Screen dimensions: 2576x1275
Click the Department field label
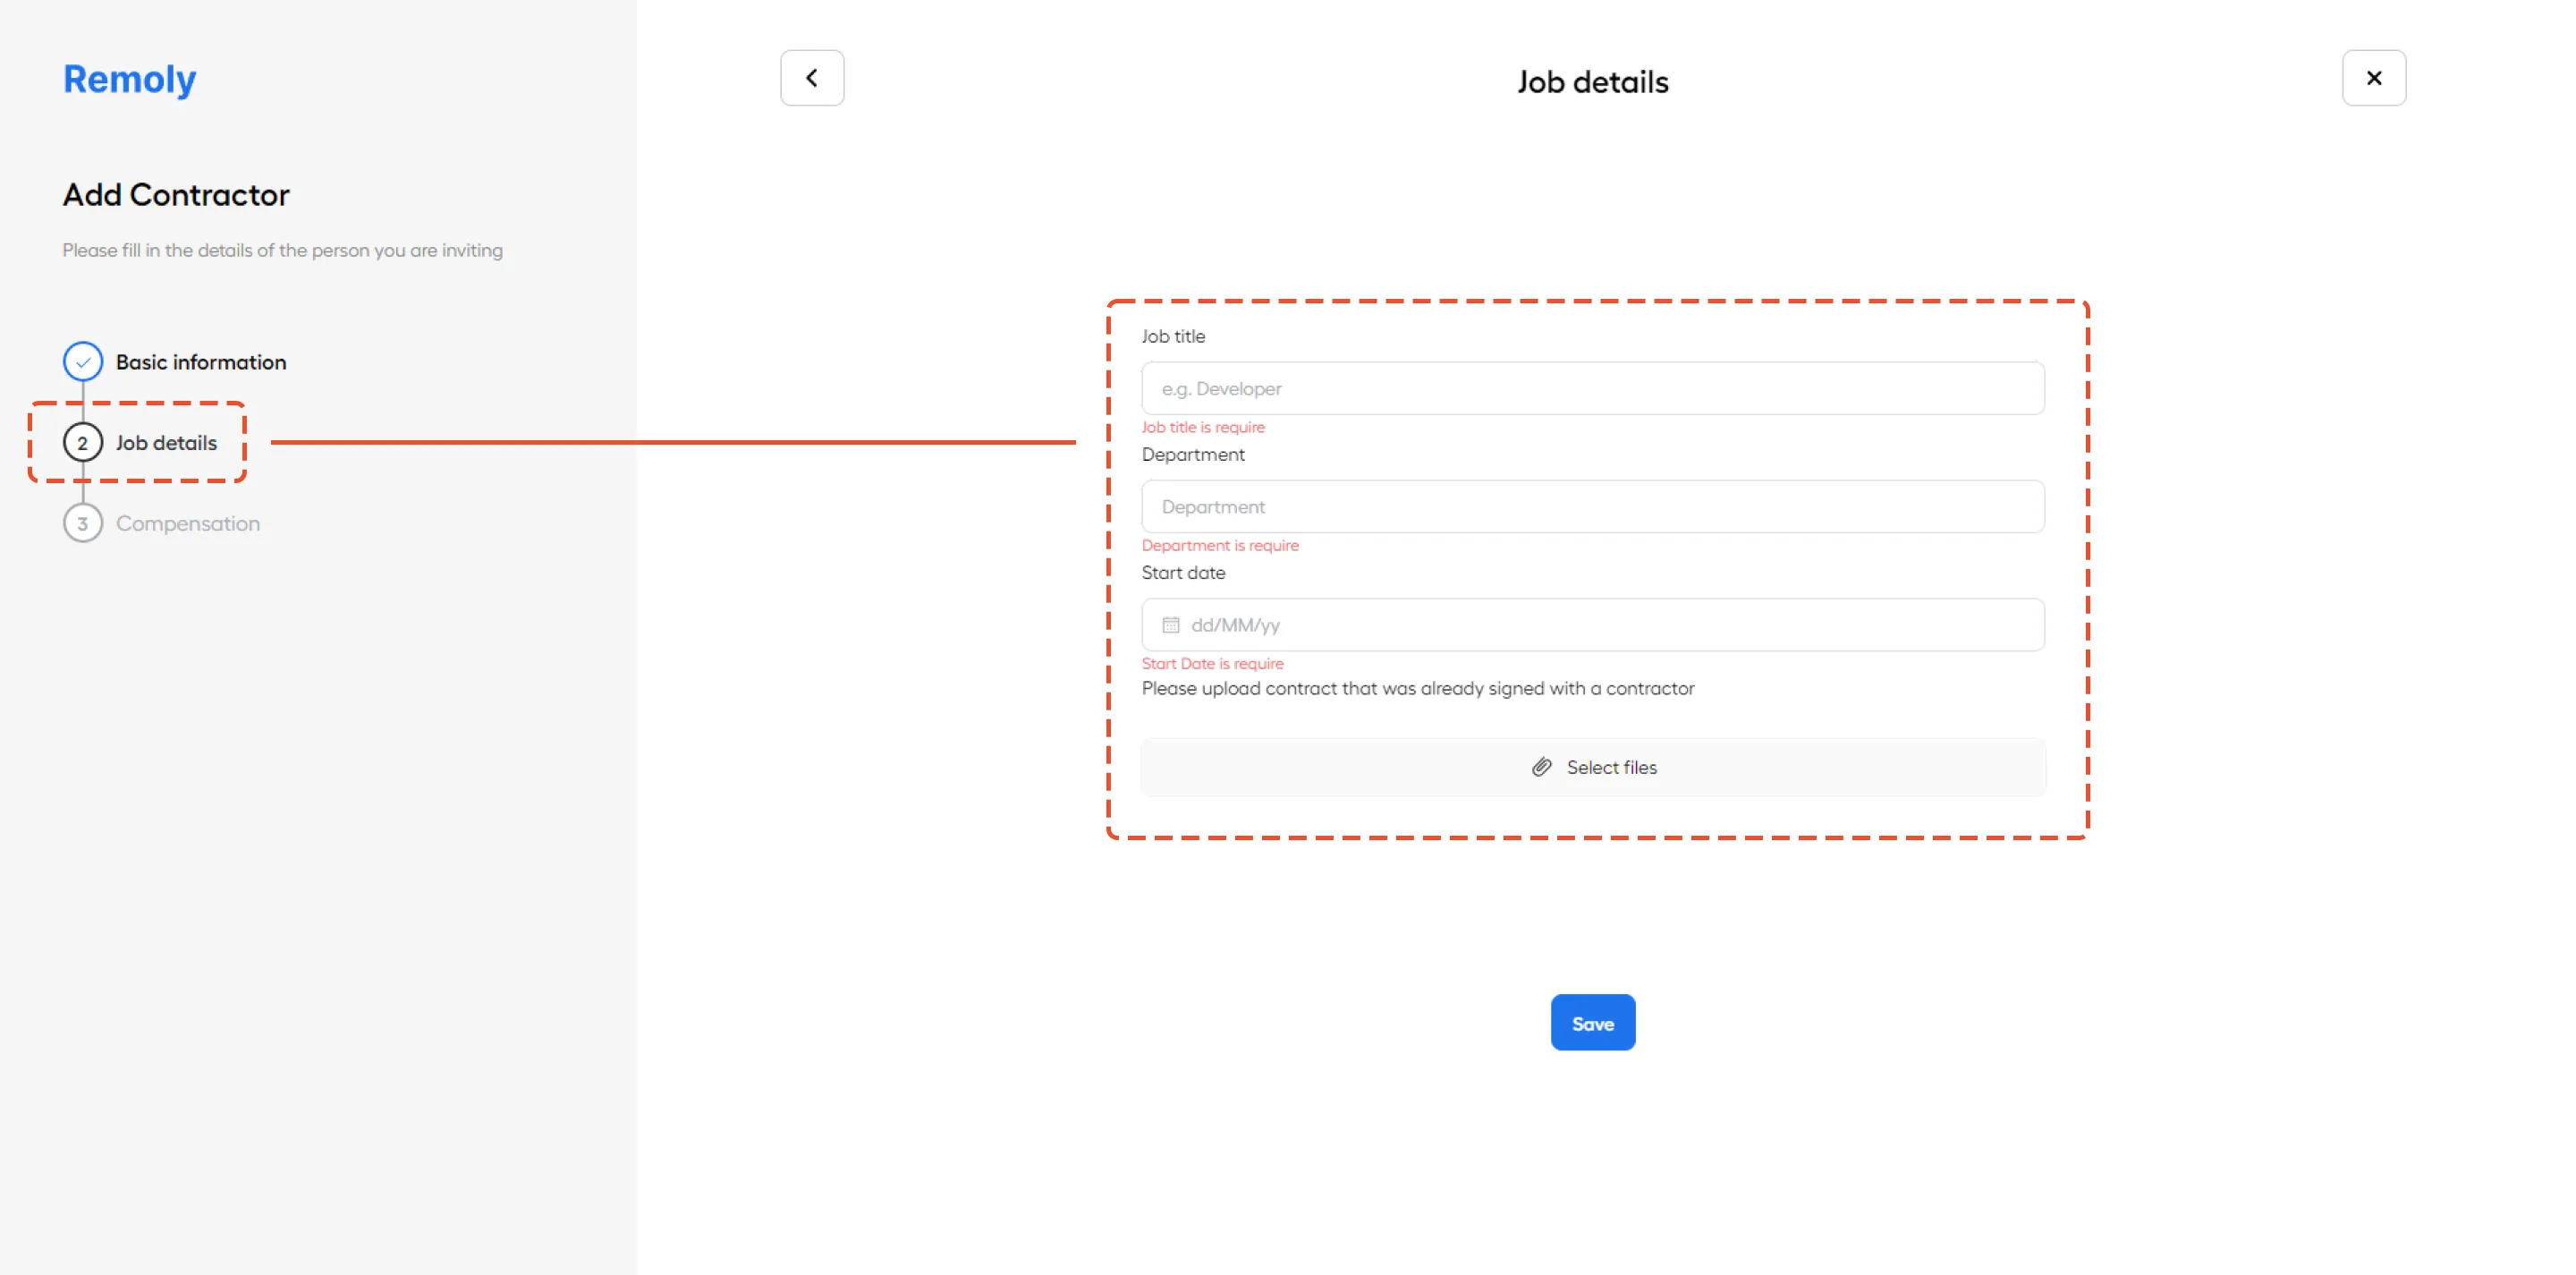tap(1193, 455)
